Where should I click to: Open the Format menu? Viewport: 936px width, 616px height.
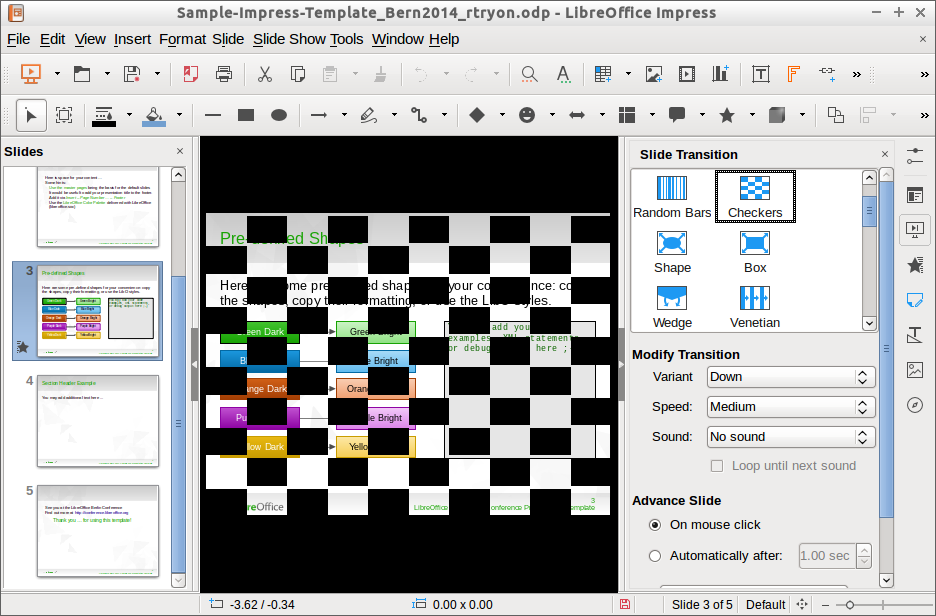(x=182, y=39)
